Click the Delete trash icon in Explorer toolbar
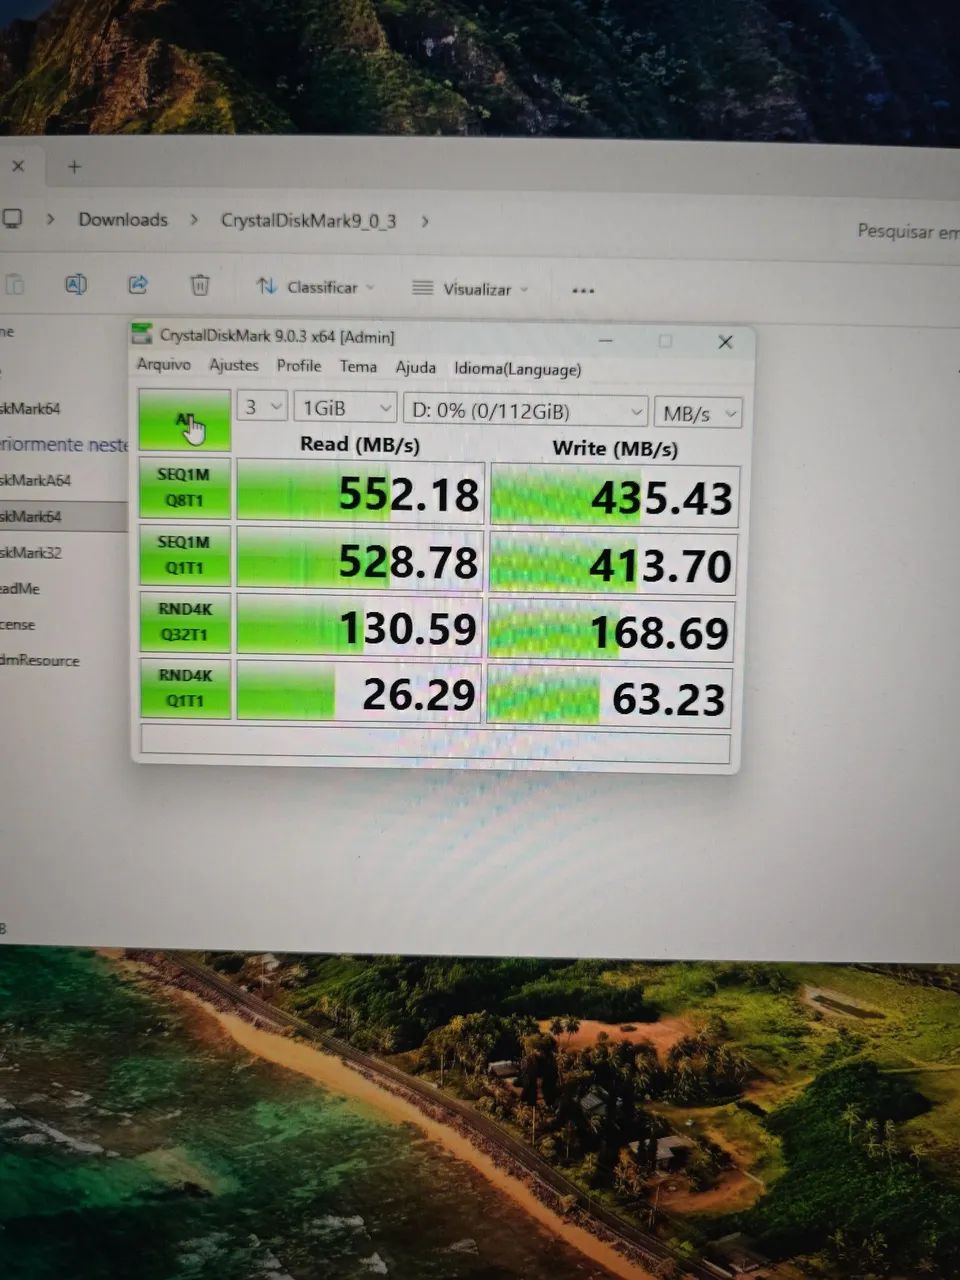 (200, 286)
